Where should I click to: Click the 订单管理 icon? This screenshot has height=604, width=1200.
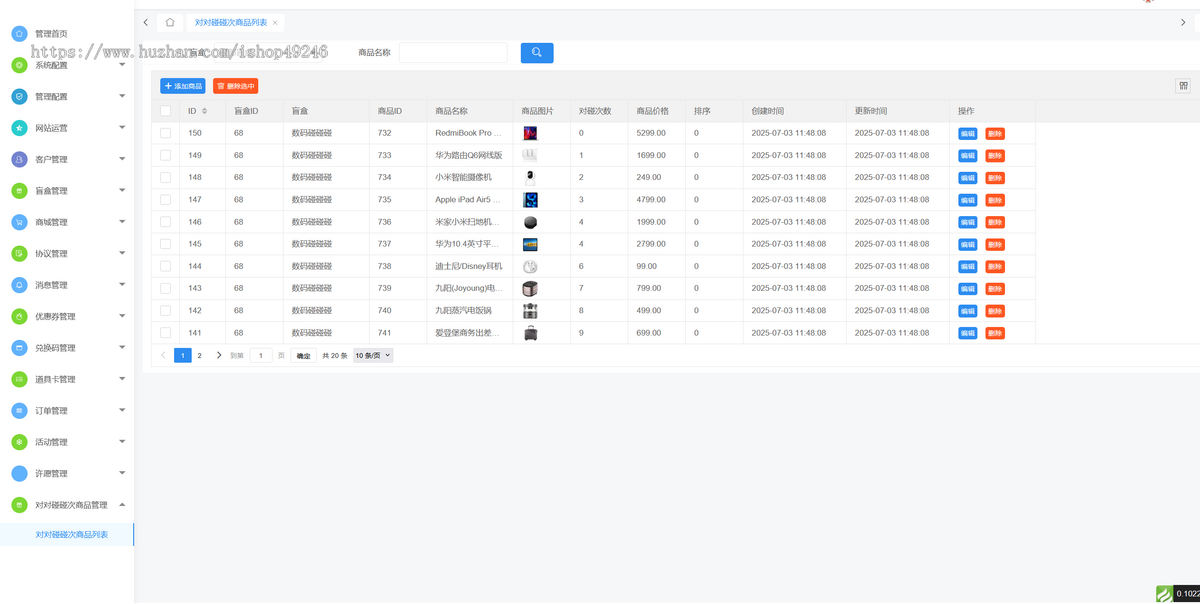pos(19,410)
